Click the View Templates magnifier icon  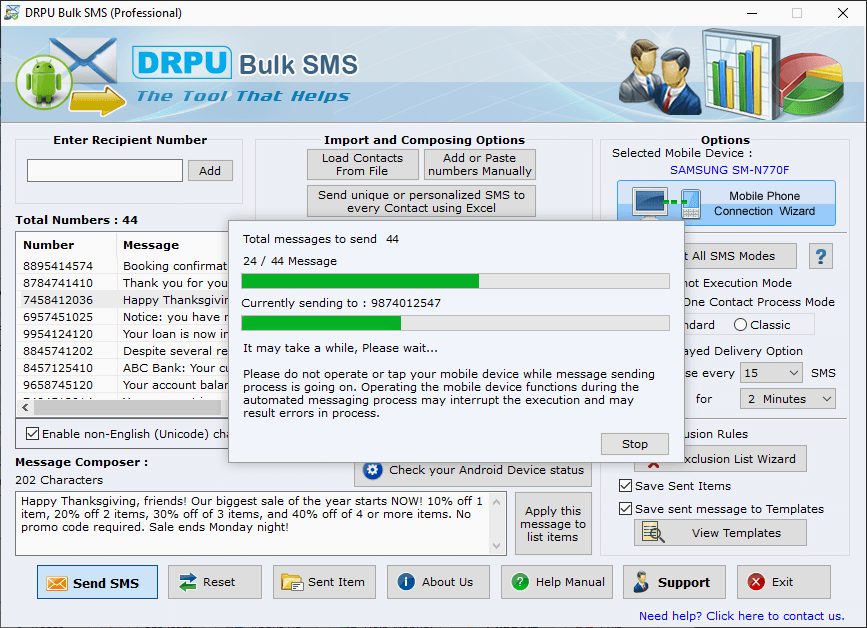pyautogui.click(x=653, y=532)
